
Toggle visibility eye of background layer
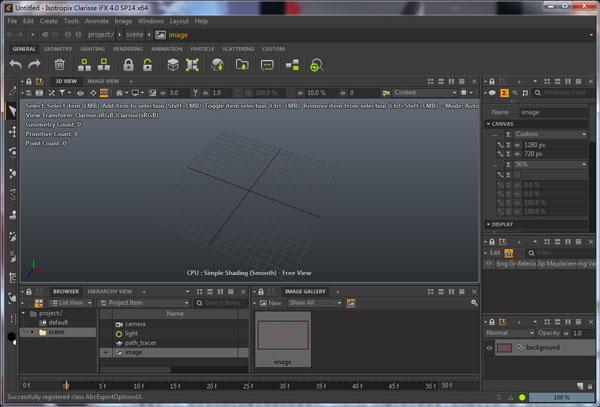coord(489,348)
